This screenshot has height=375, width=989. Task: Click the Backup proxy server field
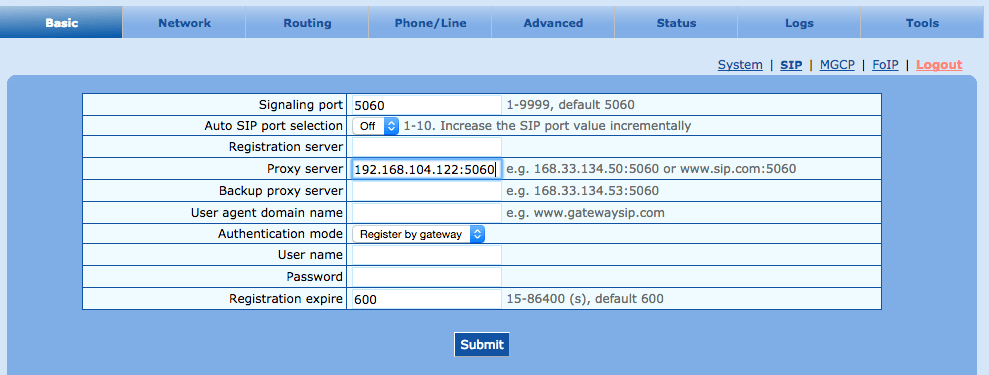tap(426, 191)
